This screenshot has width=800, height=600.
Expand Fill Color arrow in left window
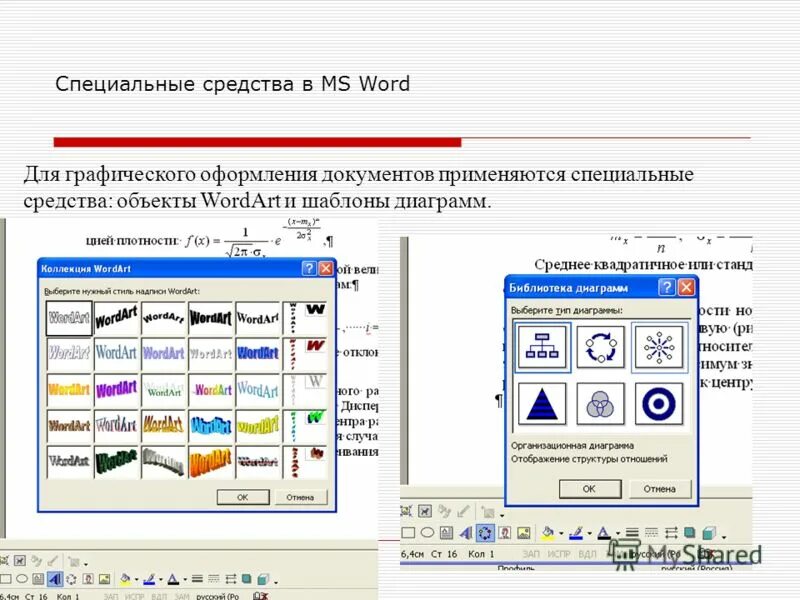(136, 580)
